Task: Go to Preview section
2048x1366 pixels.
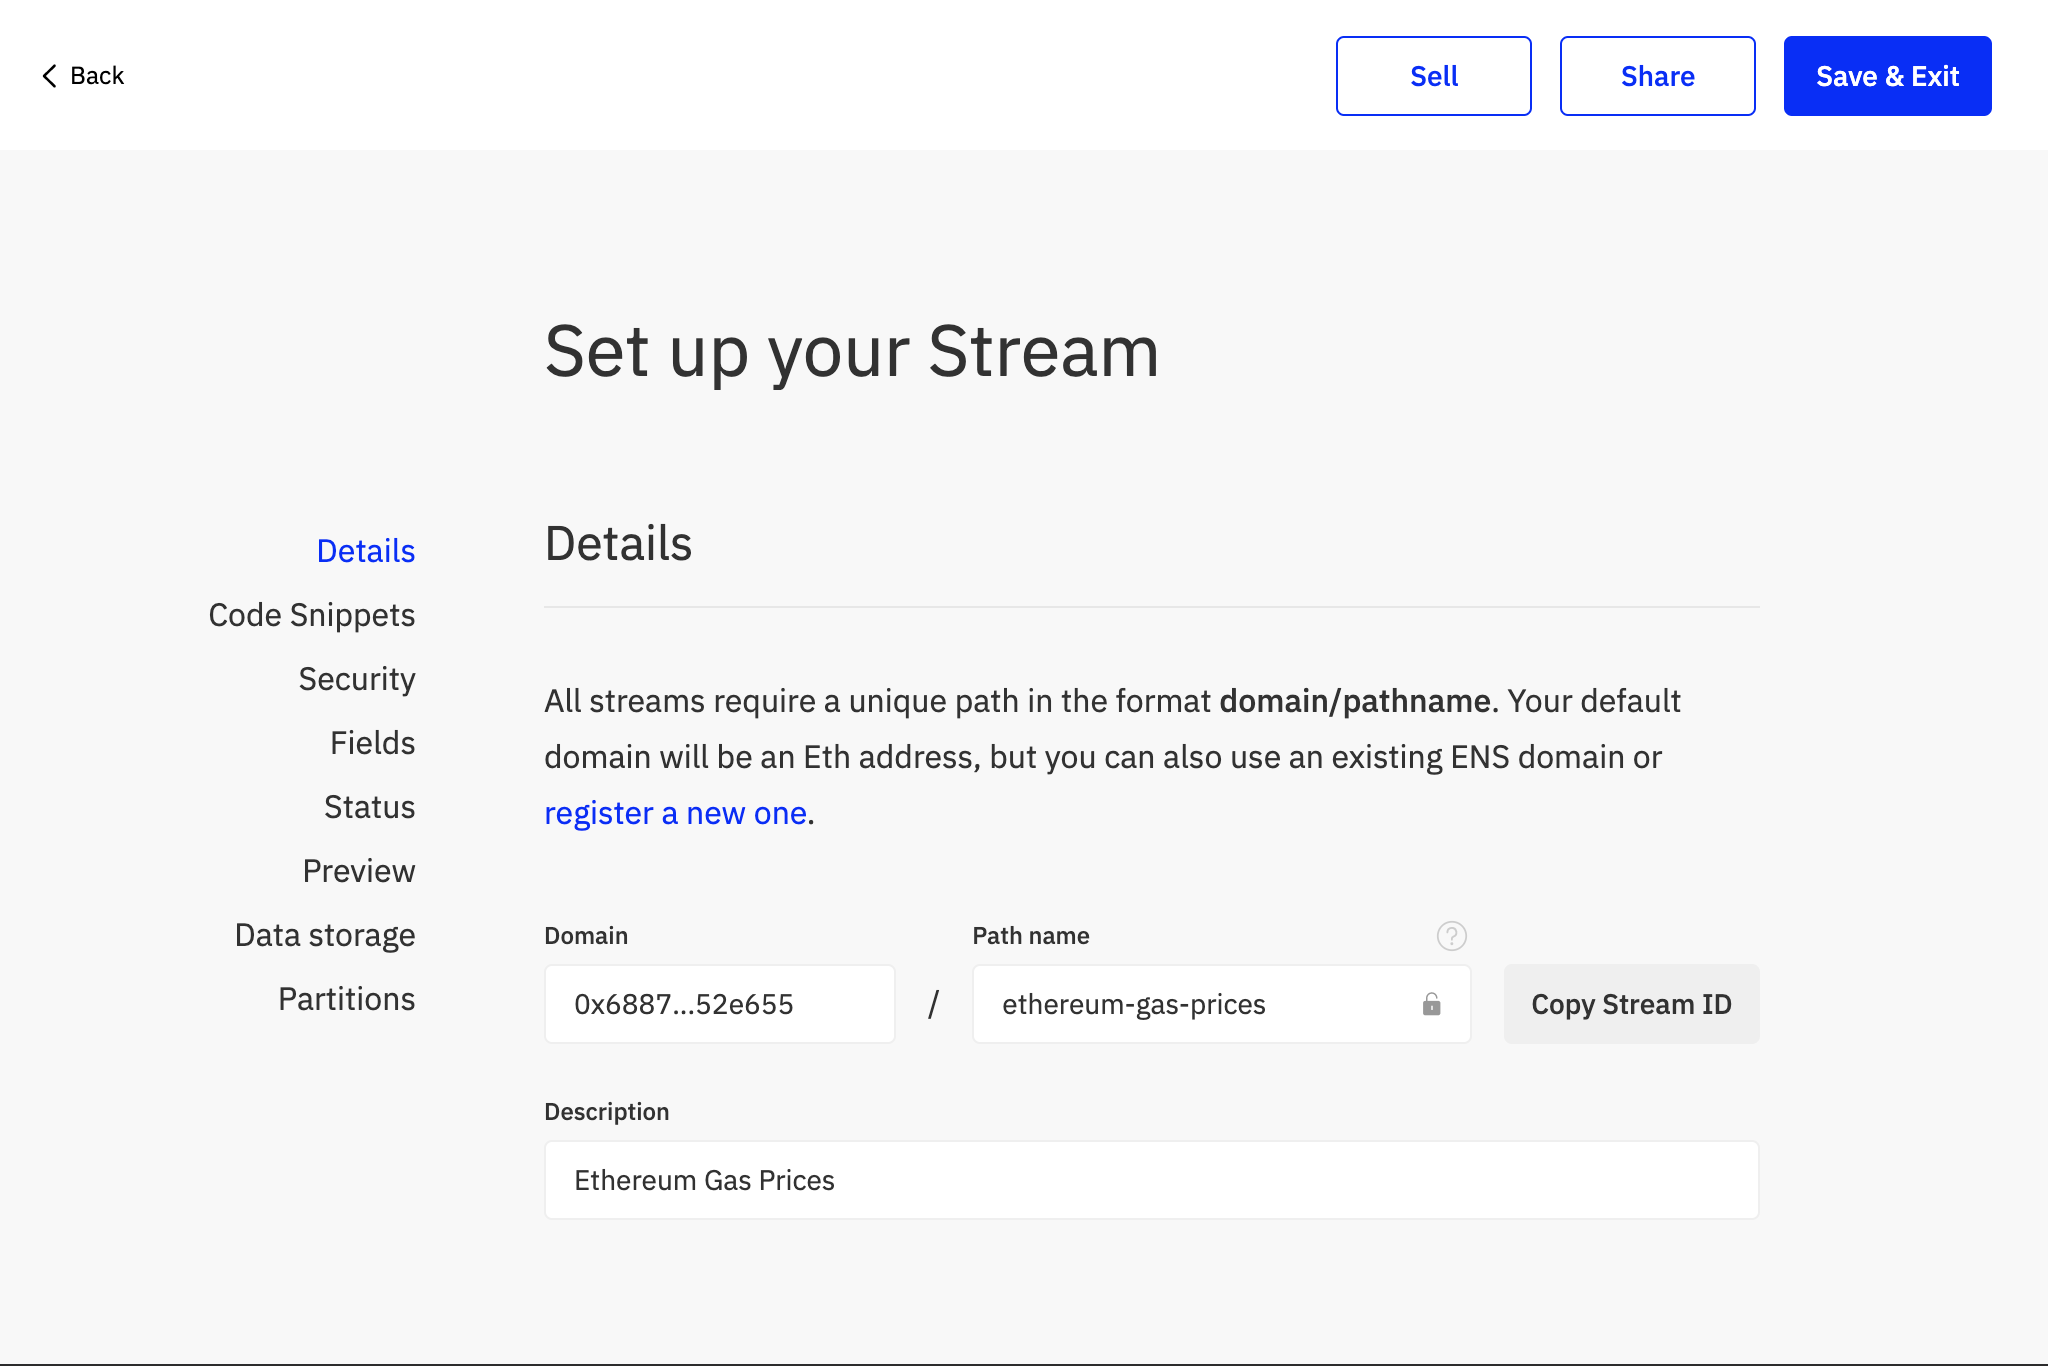Action: [x=358, y=871]
